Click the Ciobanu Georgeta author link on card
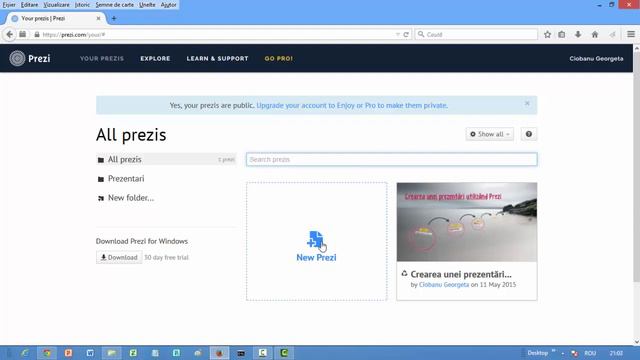 444,284
